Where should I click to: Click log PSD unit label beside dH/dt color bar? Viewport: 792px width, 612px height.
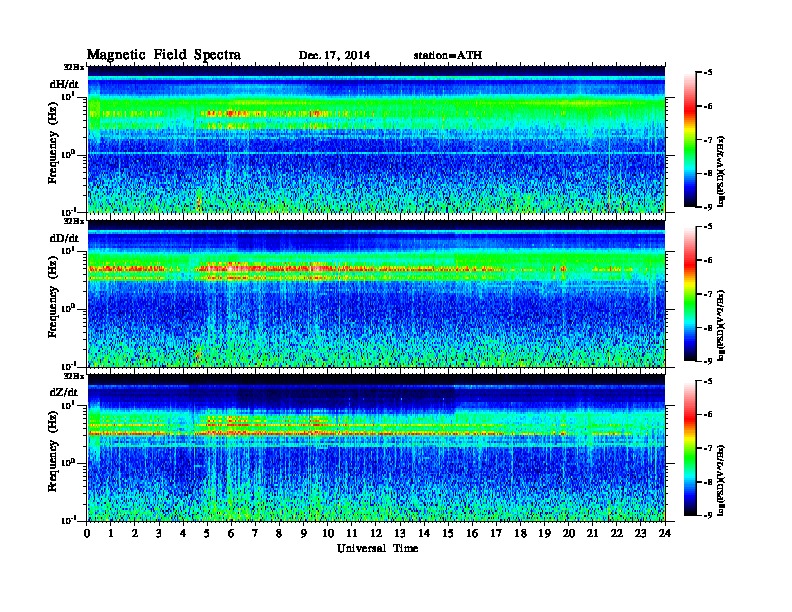[x=721, y=172]
